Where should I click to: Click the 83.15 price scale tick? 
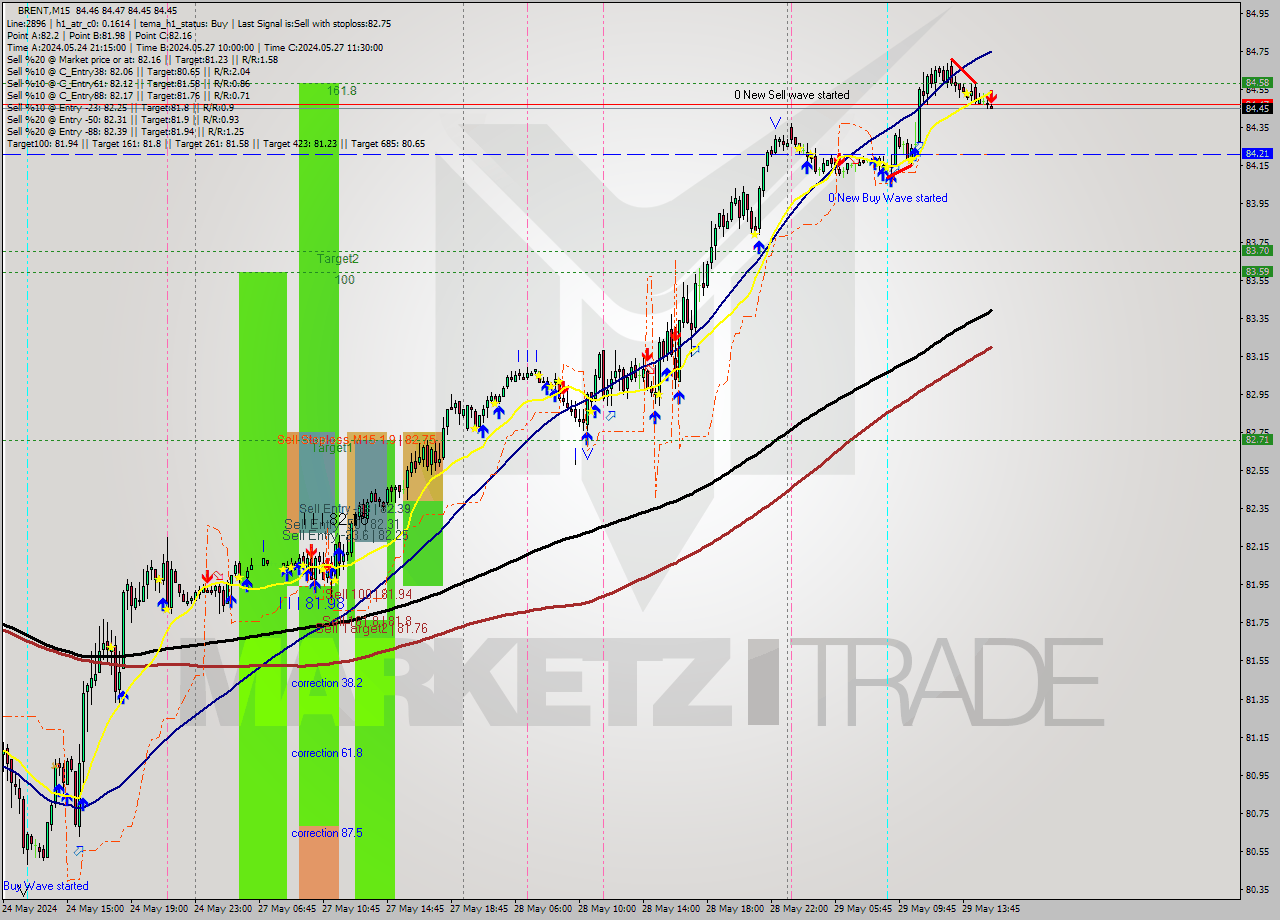tap(1257, 356)
